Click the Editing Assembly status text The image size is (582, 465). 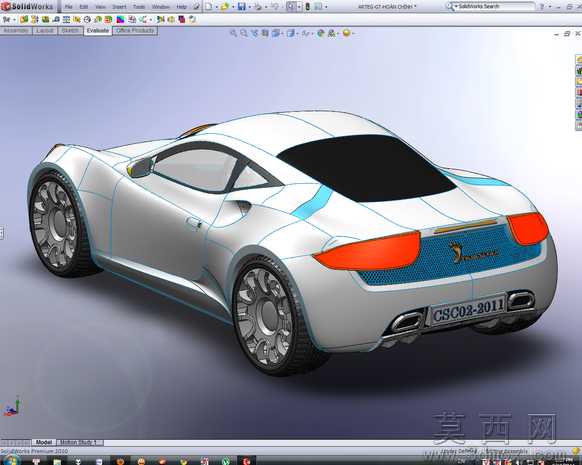tap(507, 451)
